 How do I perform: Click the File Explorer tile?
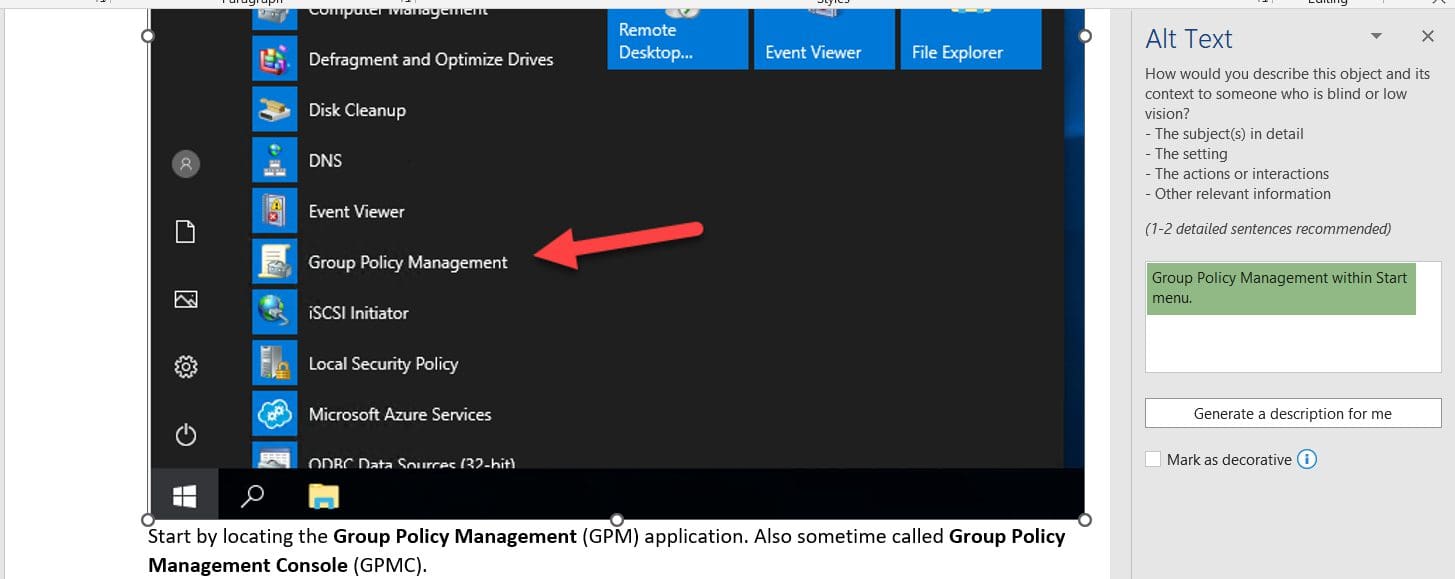[971, 39]
